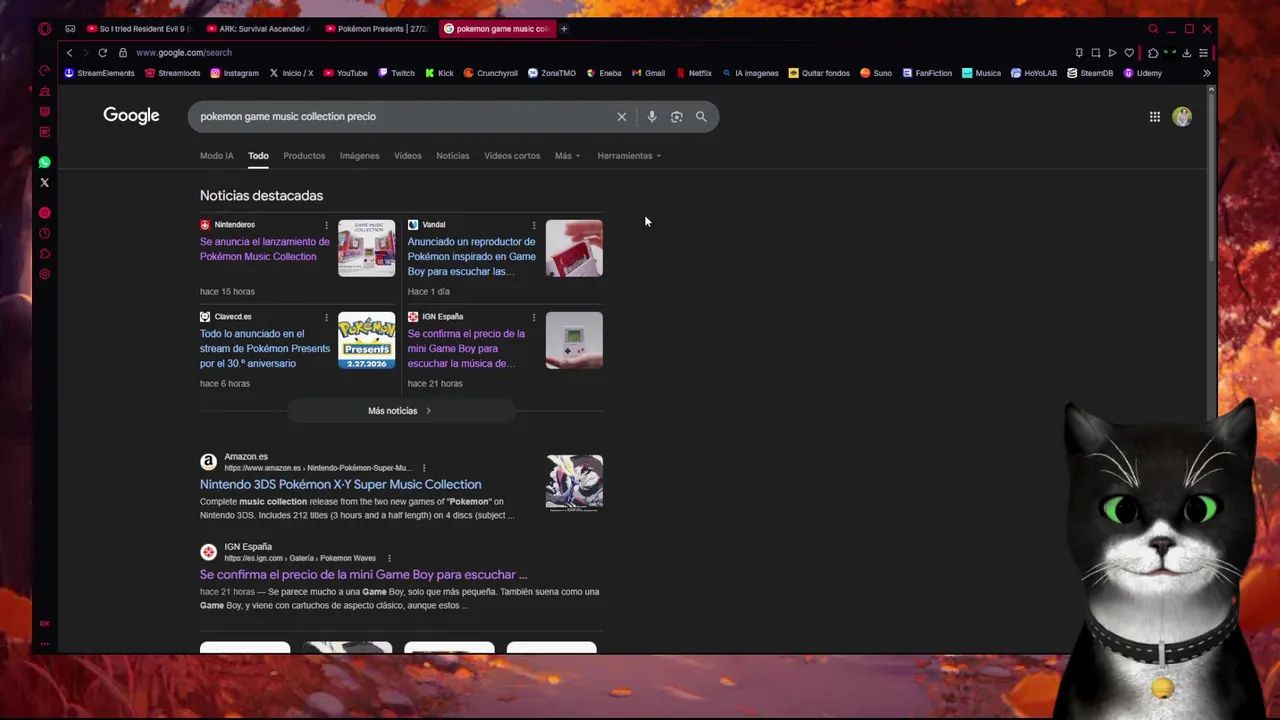Open Twitch panel in the Opera sidebar
Viewport: 1280px width, 720px height.
coord(44,111)
